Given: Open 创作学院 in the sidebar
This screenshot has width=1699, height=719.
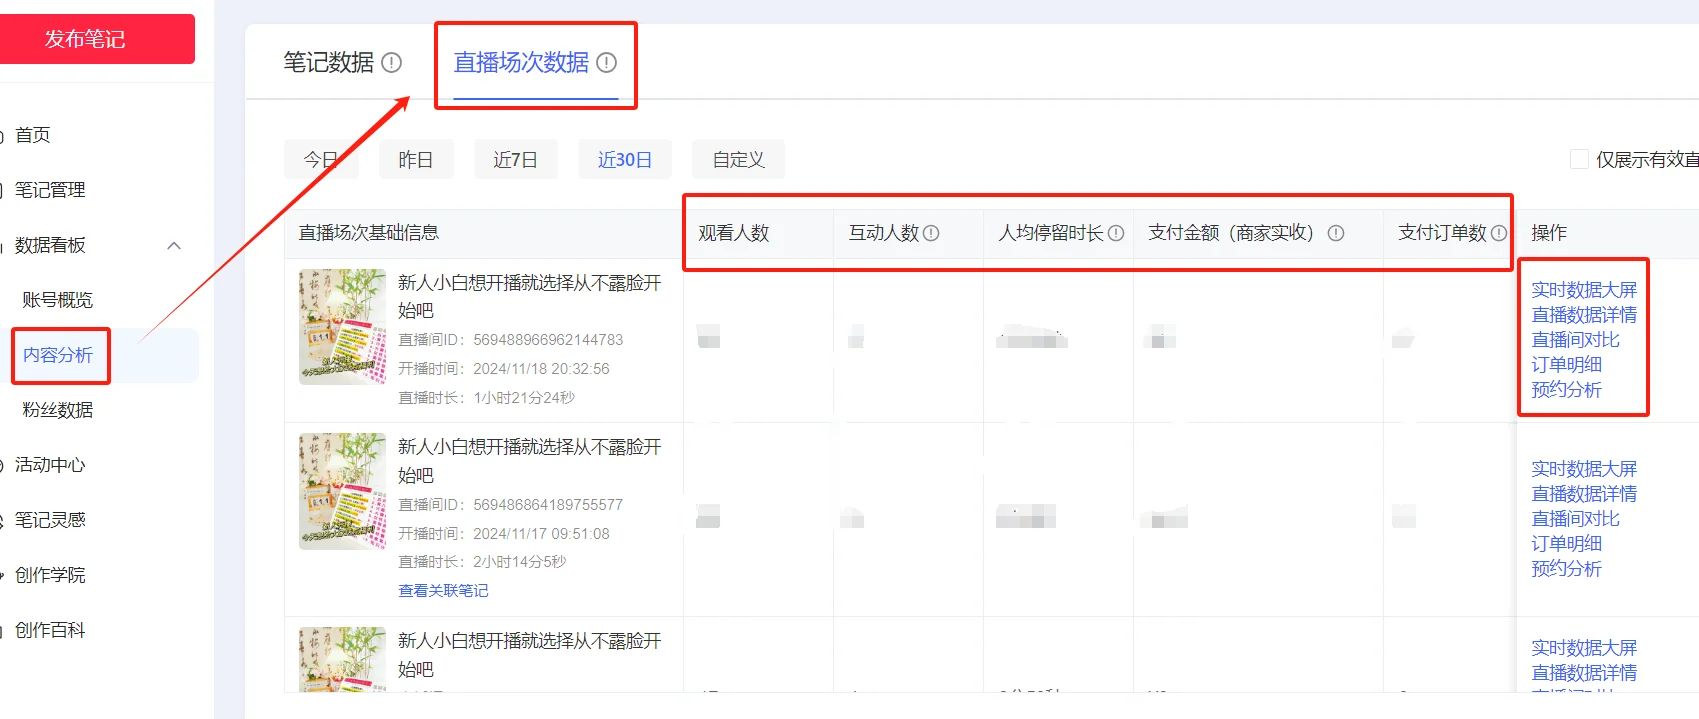Looking at the screenshot, I should pyautogui.click(x=50, y=575).
